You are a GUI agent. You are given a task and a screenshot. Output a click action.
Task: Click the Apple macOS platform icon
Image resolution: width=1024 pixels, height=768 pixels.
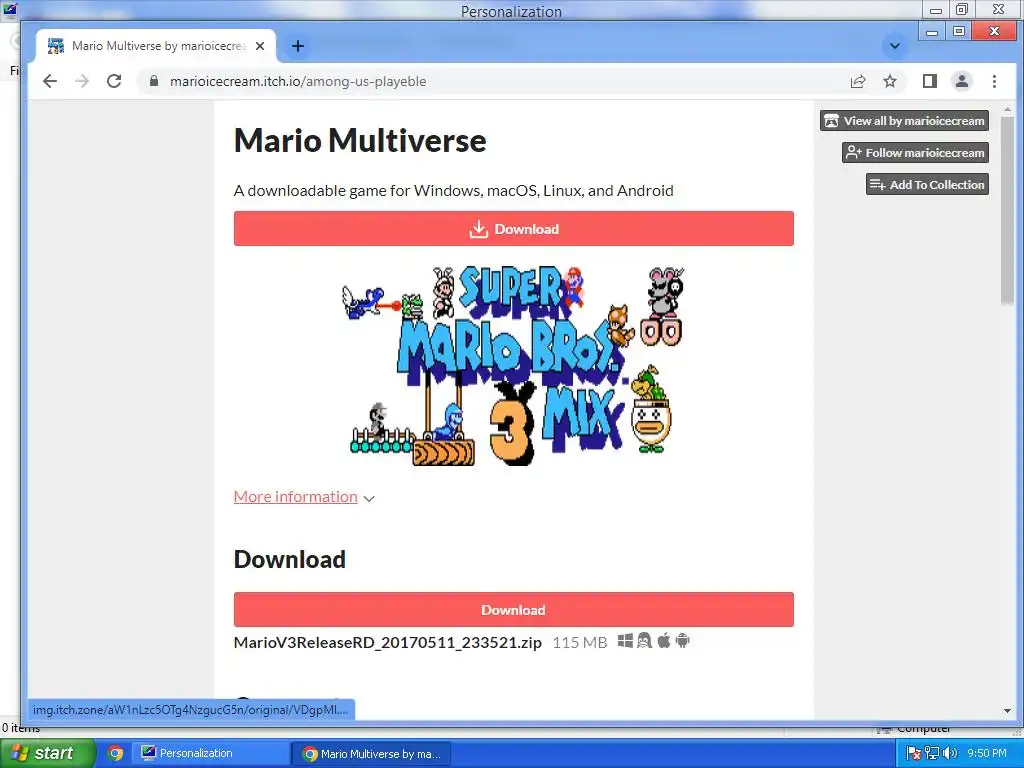click(664, 641)
